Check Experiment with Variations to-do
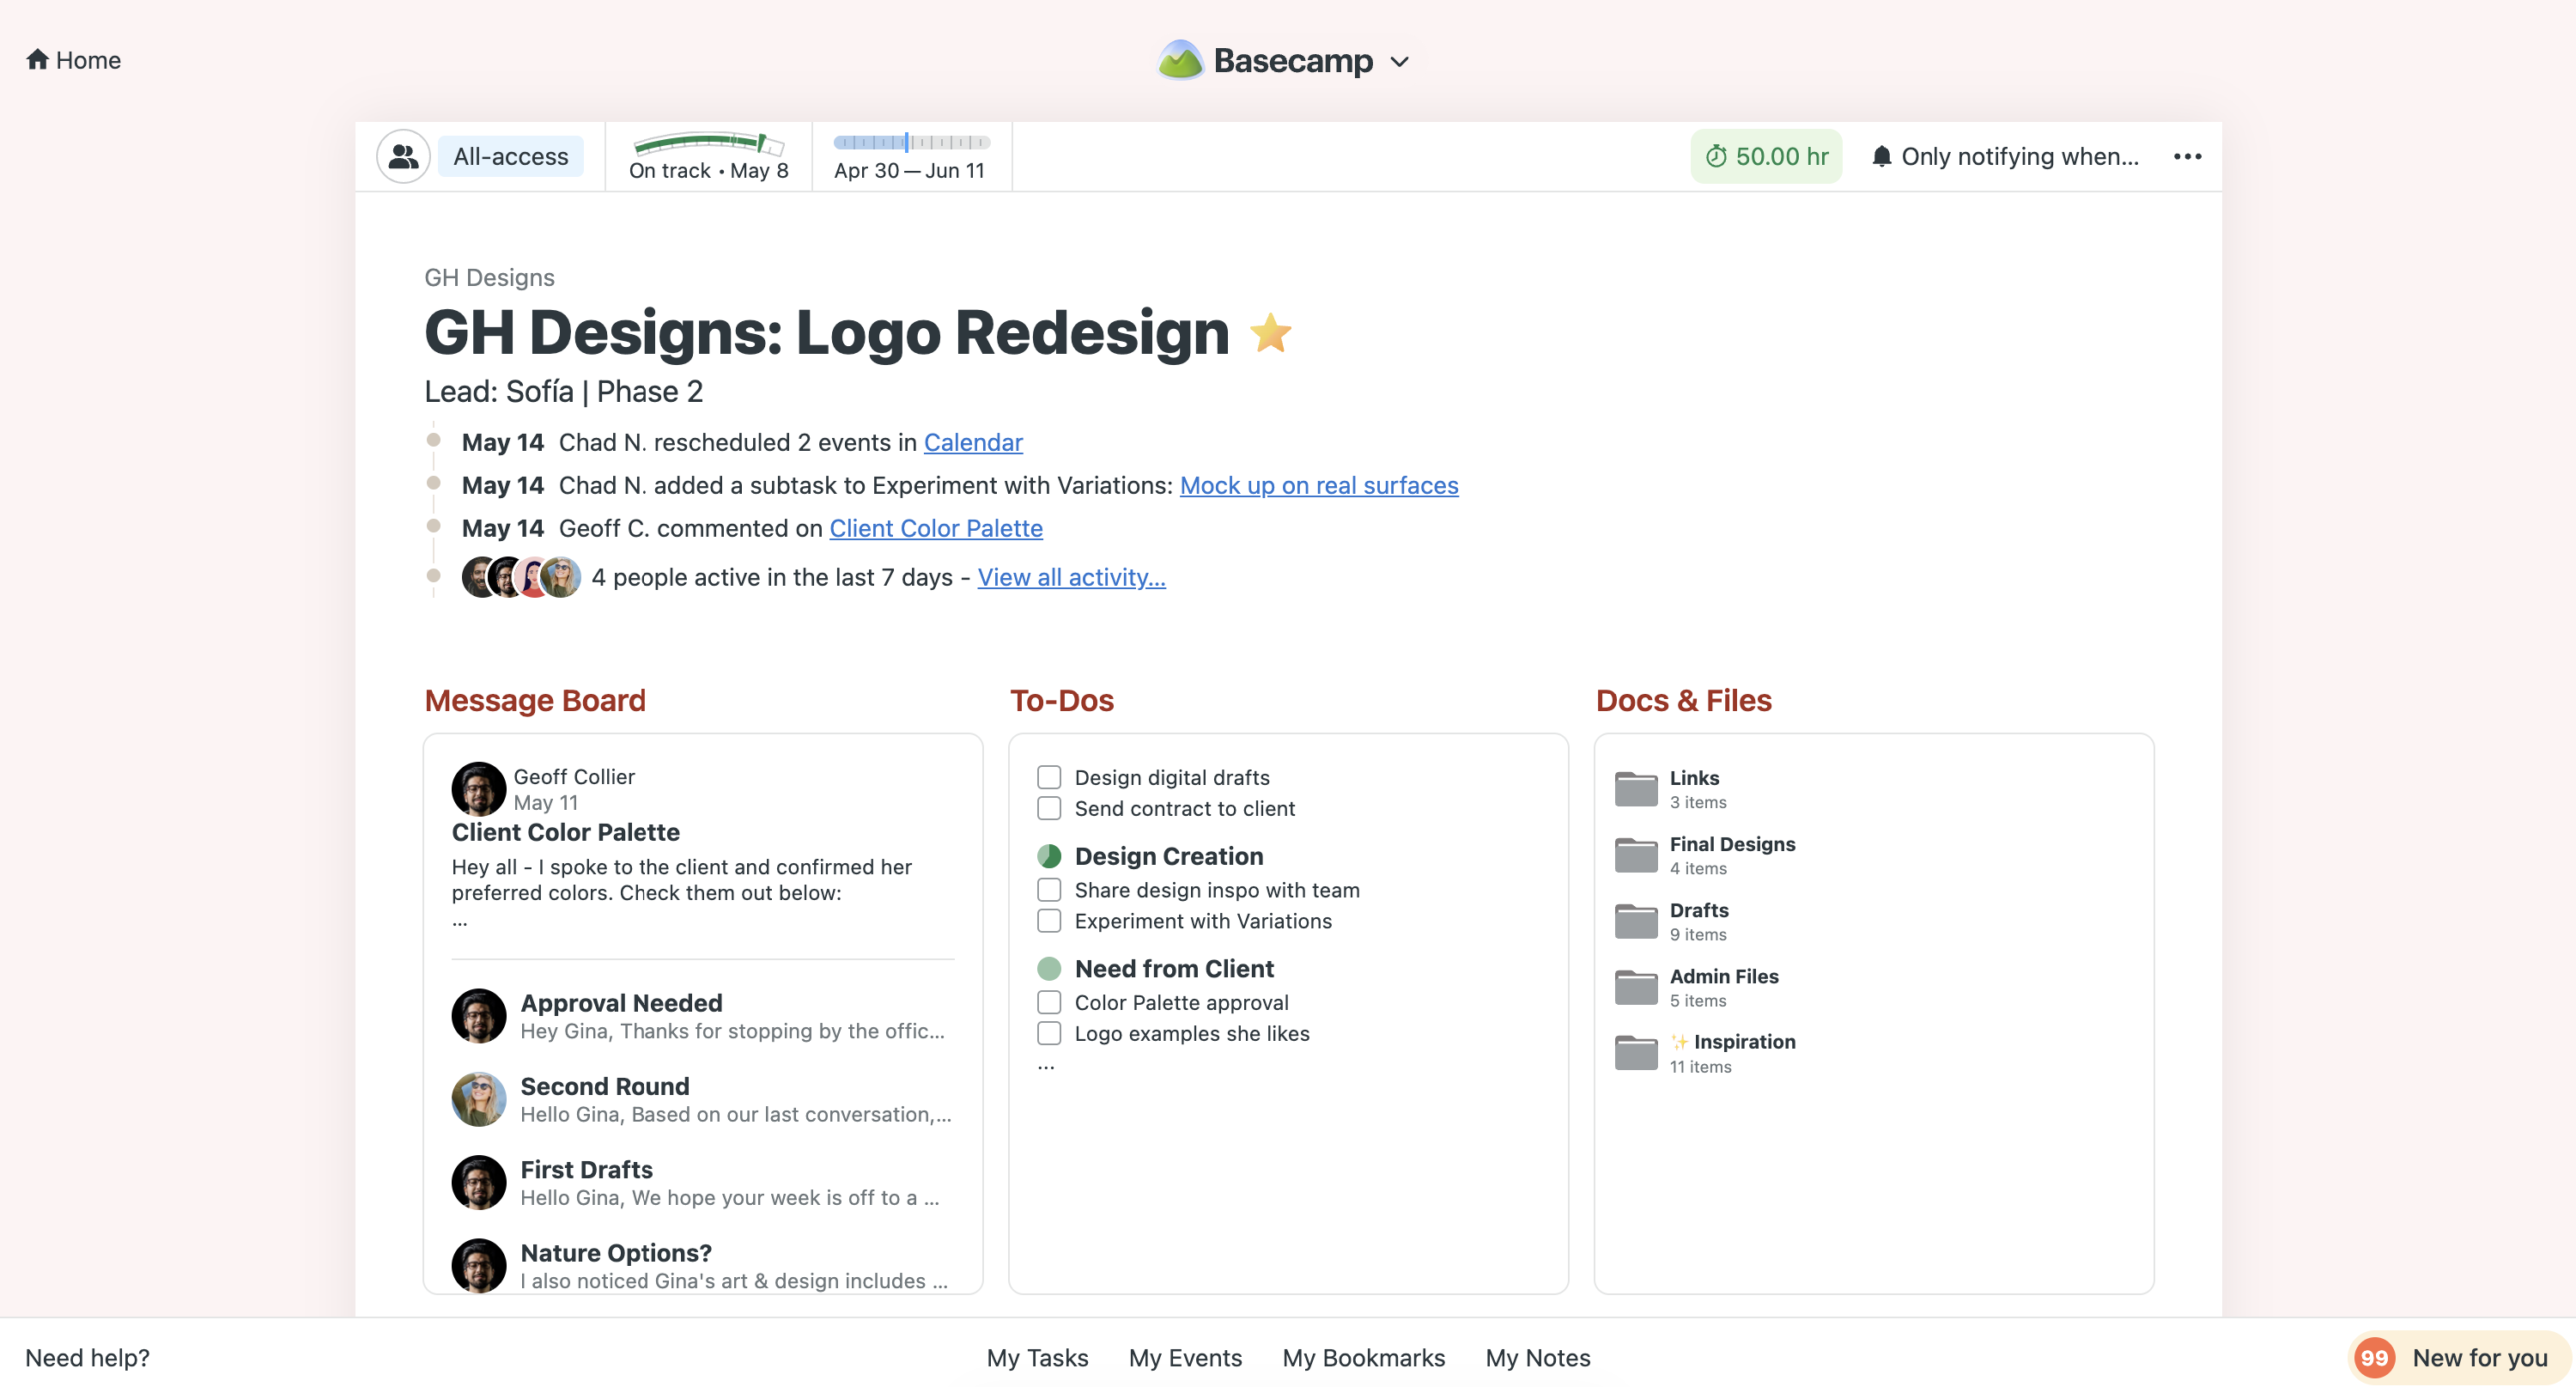Screen dimensions: 2576x1387 click(1049, 921)
